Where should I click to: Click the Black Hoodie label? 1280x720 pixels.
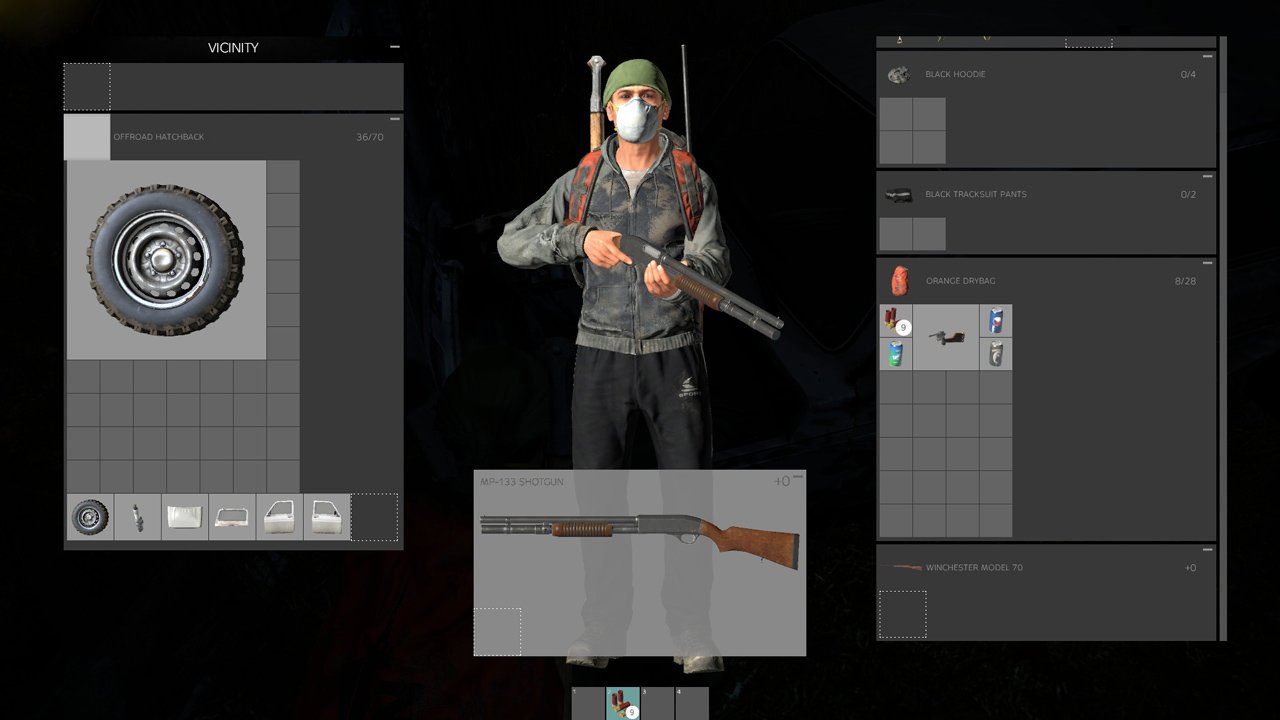[x=955, y=74]
